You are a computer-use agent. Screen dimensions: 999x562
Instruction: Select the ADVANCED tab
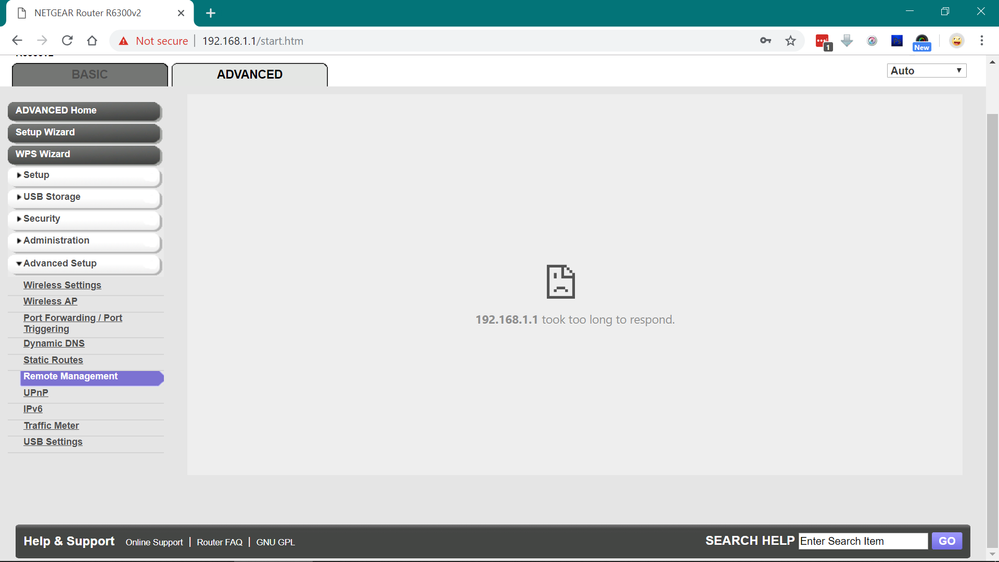click(x=250, y=75)
